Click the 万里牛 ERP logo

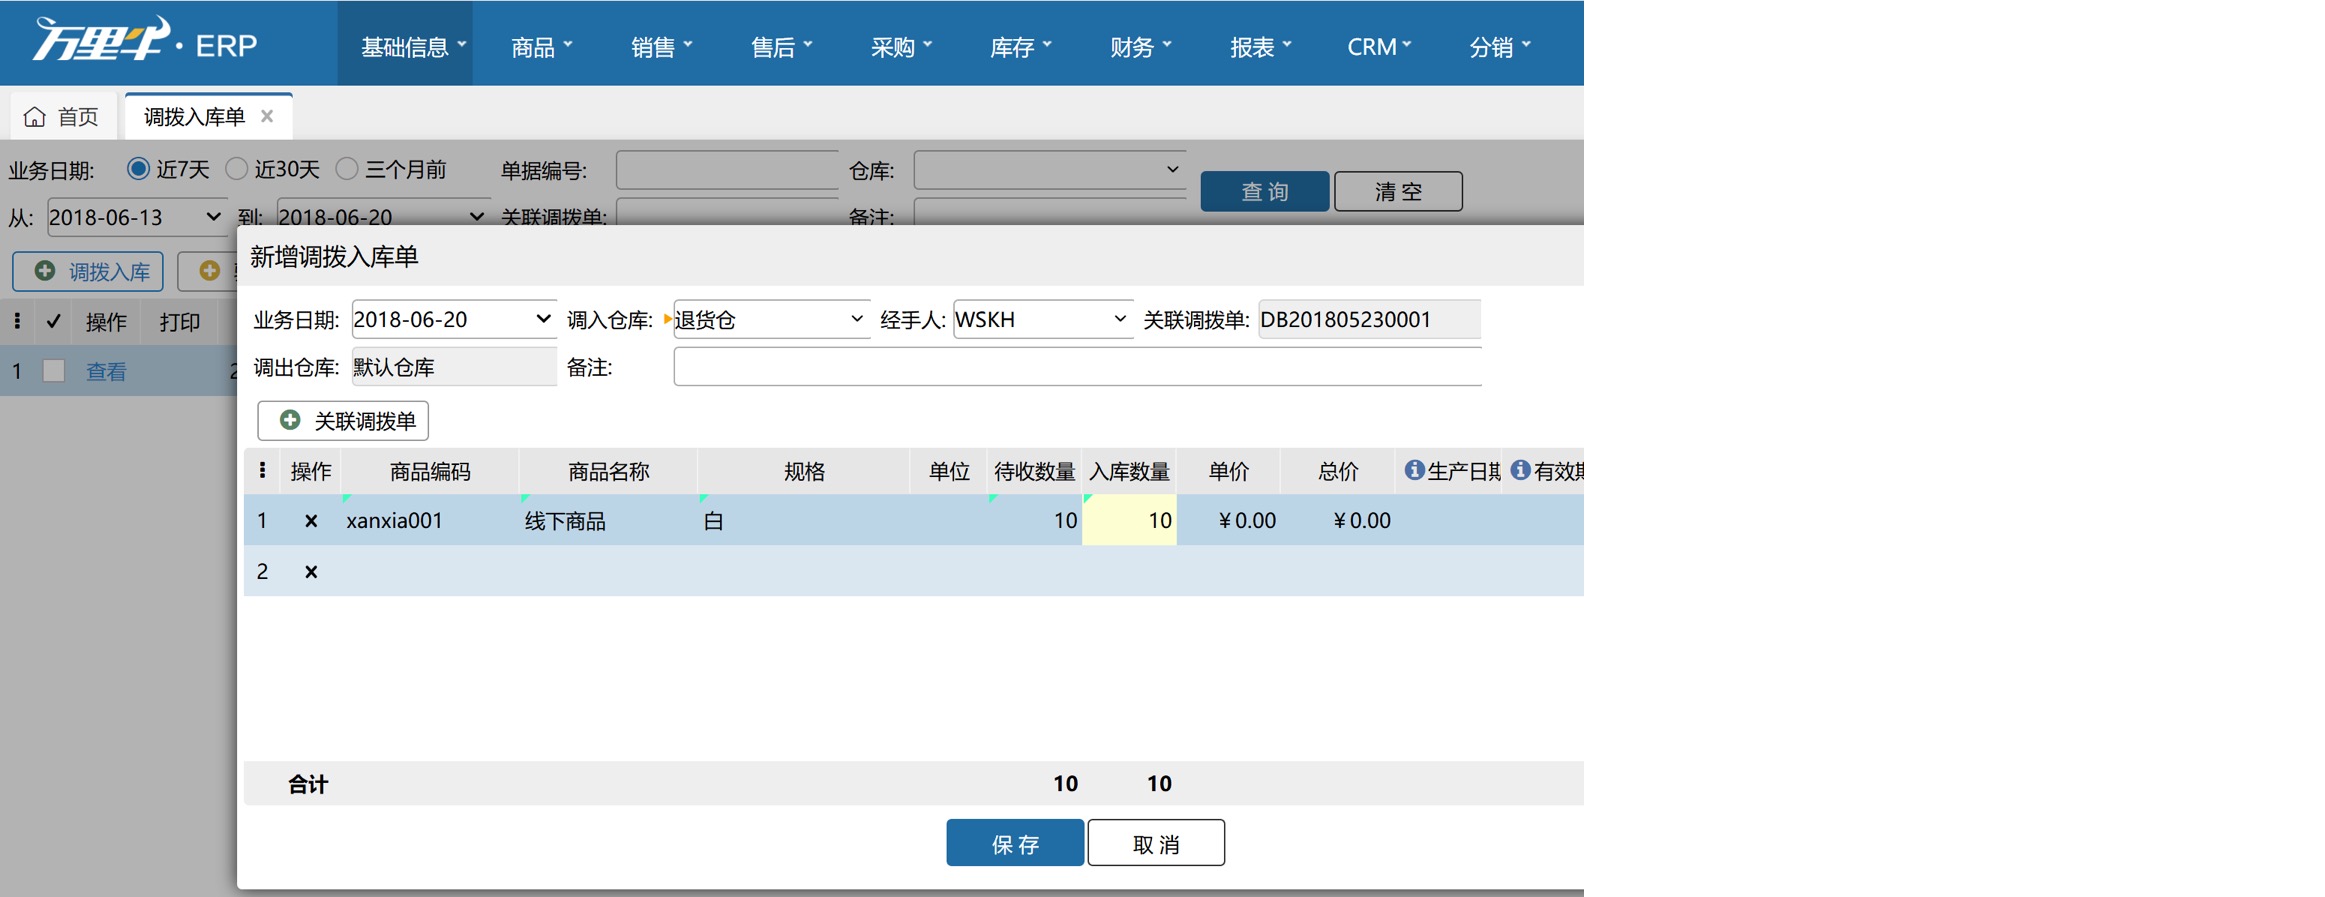[145, 42]
